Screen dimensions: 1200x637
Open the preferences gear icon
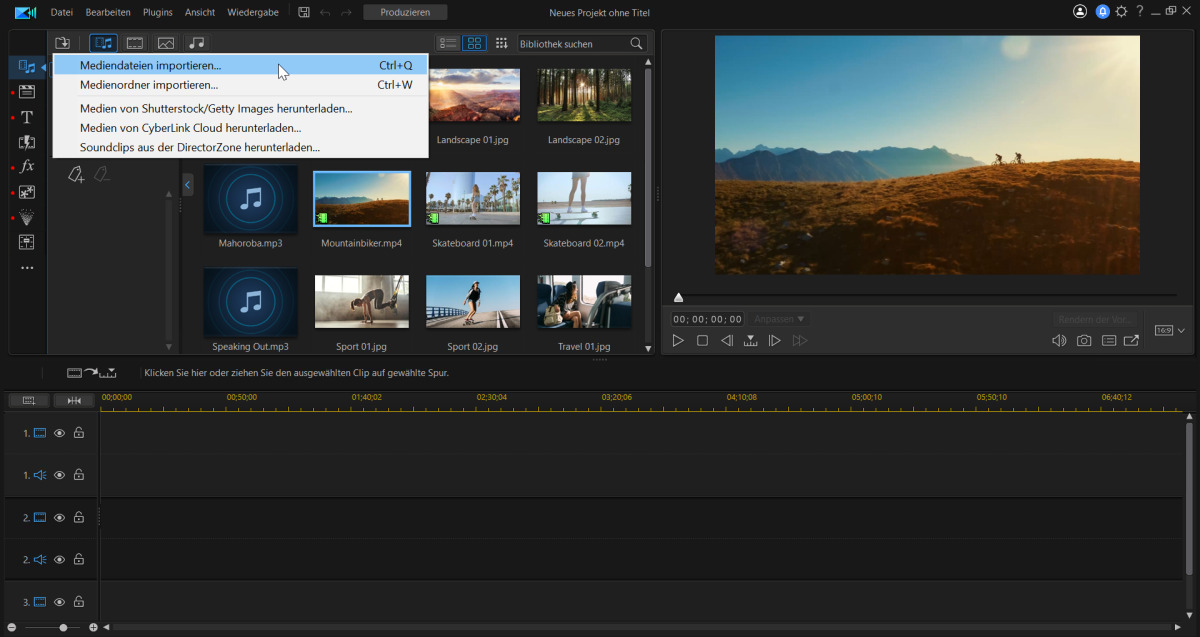tap(1122, 12)
